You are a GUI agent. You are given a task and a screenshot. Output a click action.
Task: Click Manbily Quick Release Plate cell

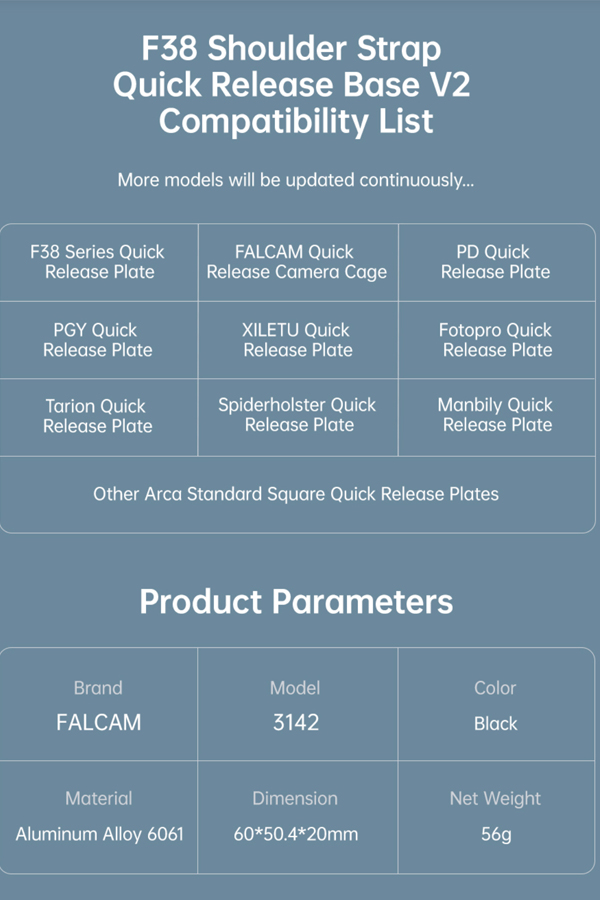497,417
